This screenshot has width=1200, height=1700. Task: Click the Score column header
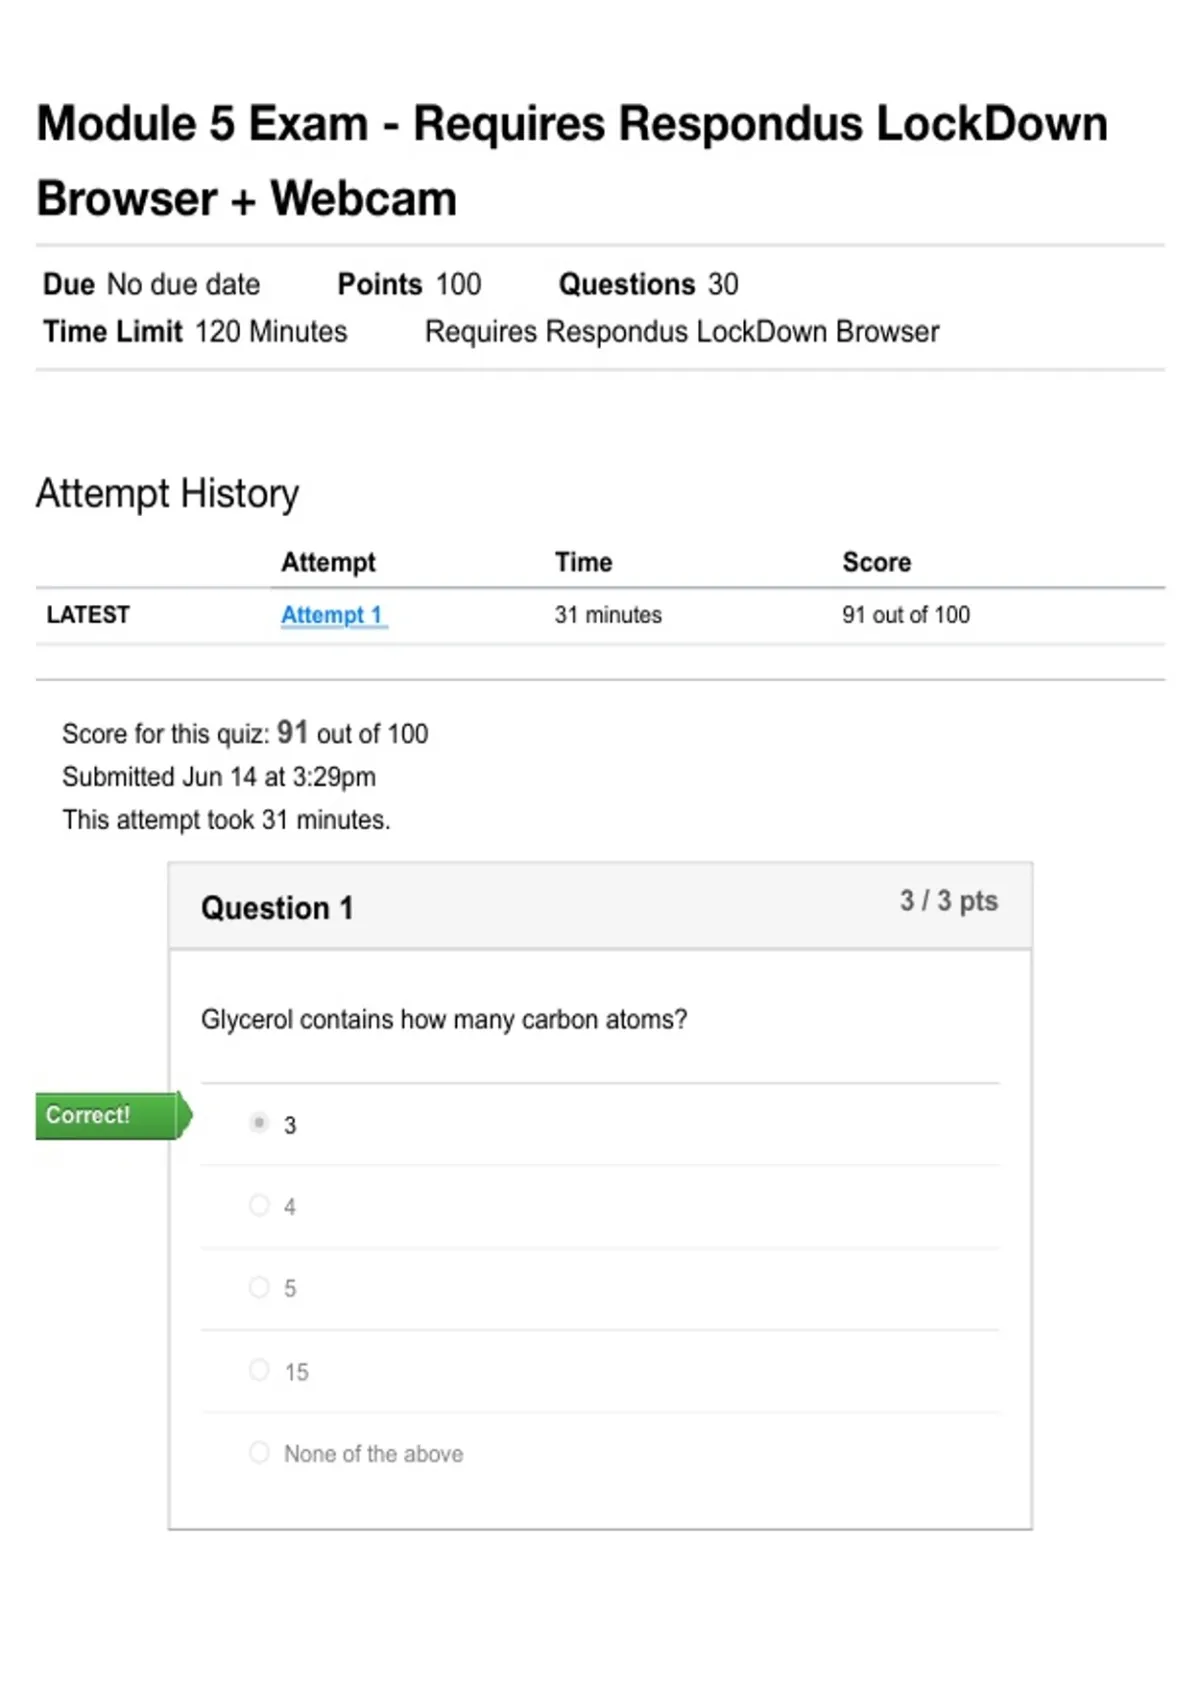[x=877, y=562]
